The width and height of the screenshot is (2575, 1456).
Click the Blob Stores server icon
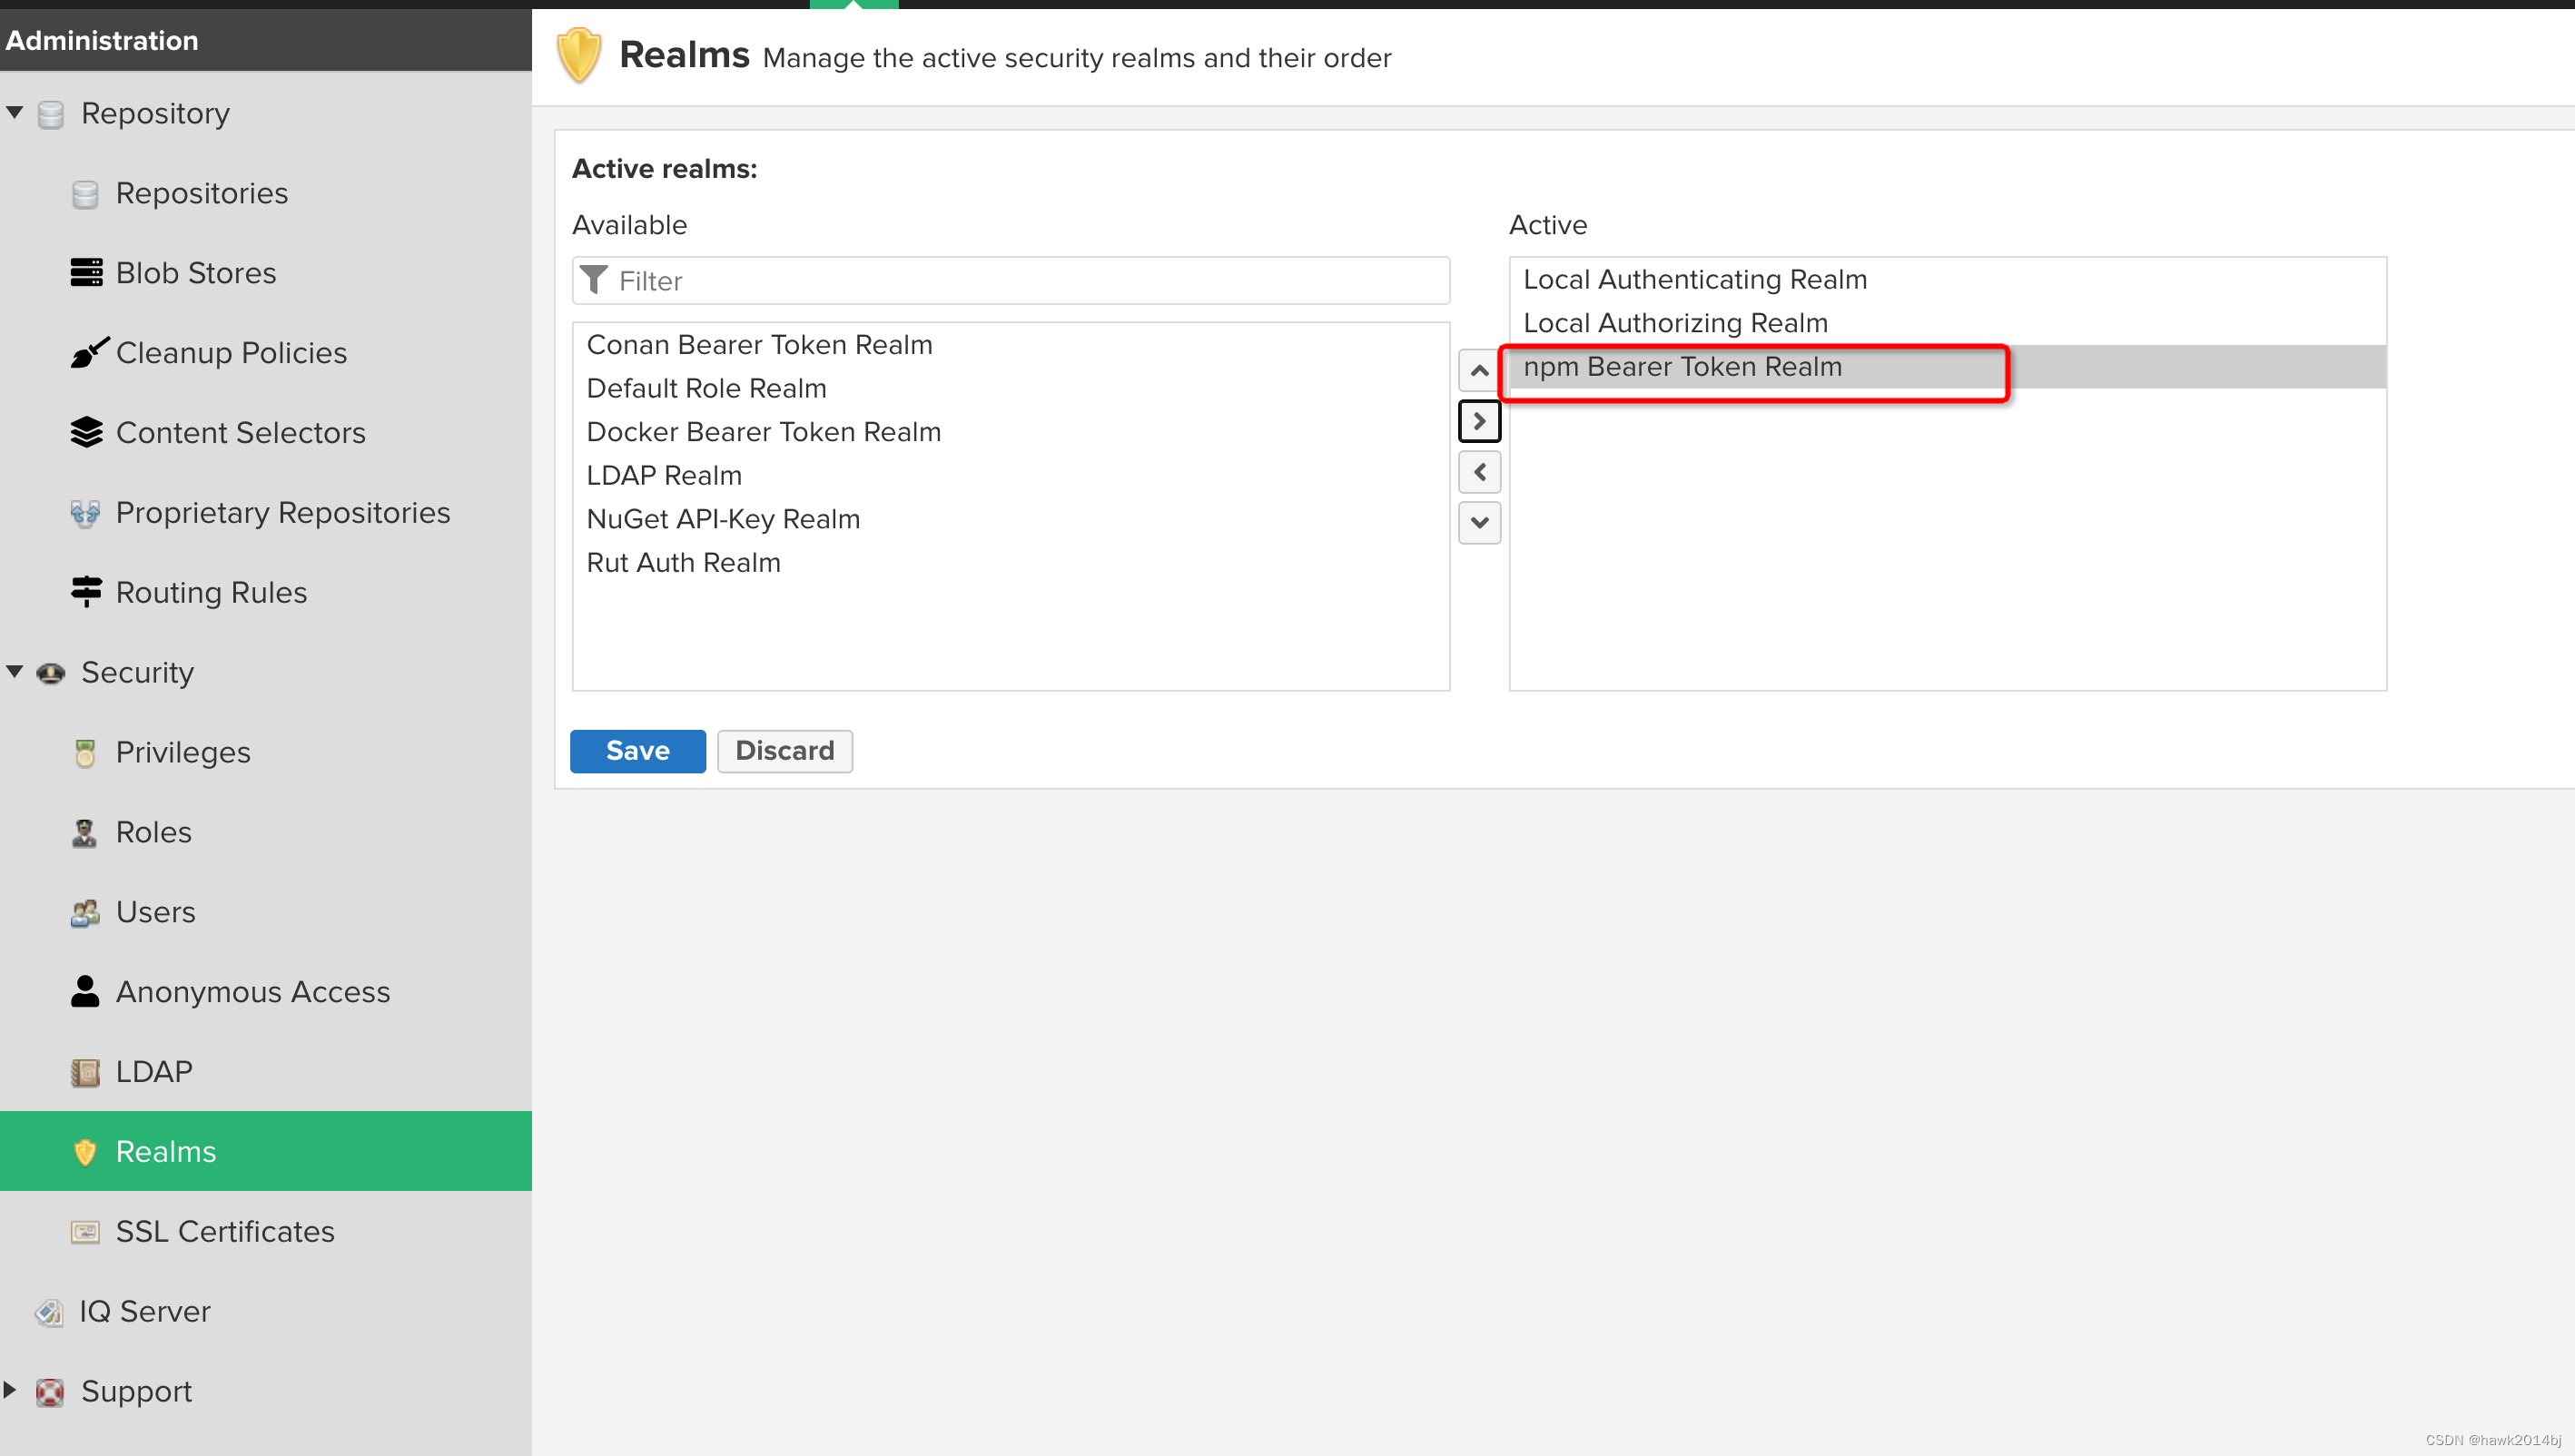point(86,272)
